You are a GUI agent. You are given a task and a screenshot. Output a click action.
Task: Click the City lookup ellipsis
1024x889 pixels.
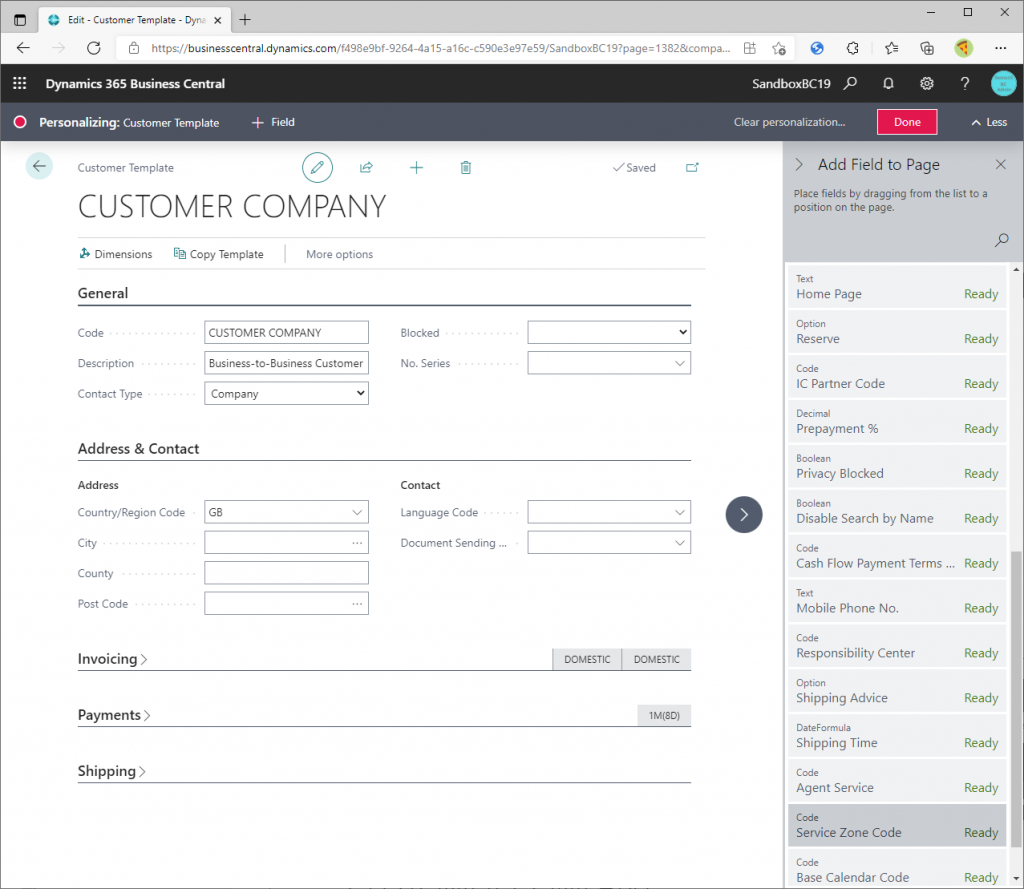tap(357, 543)
